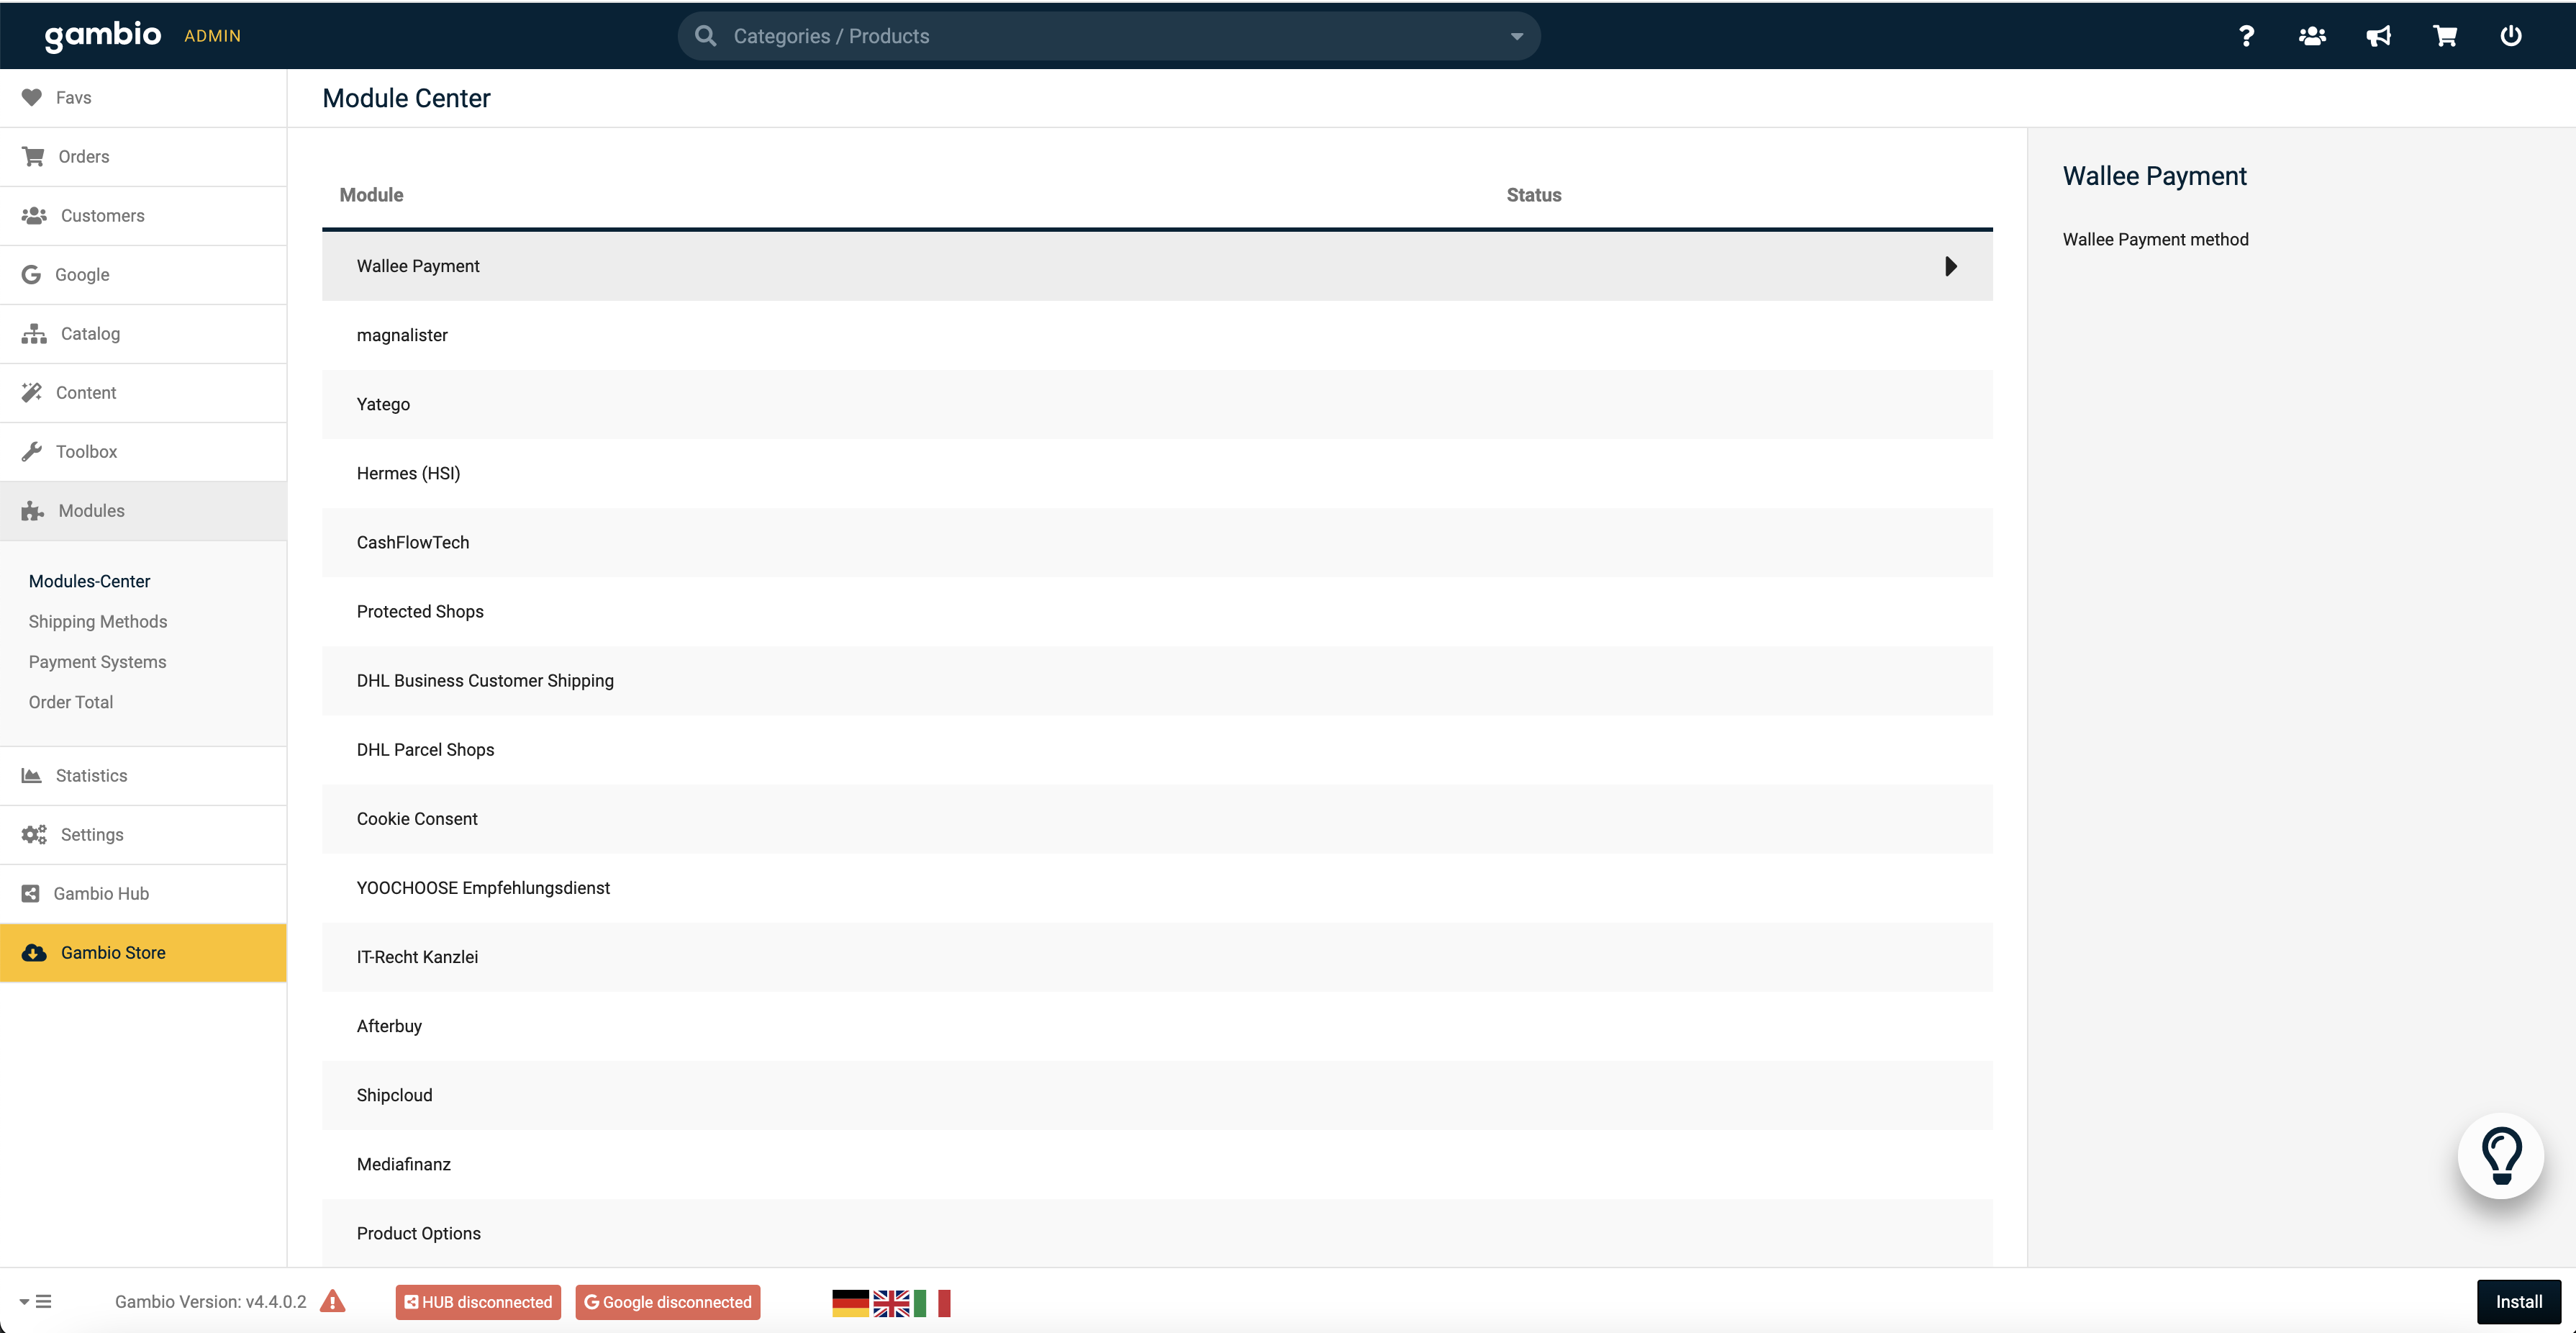Open Payment Systems submenu item
Viewport: 2576px width, 1333px height.
(97, 661)
